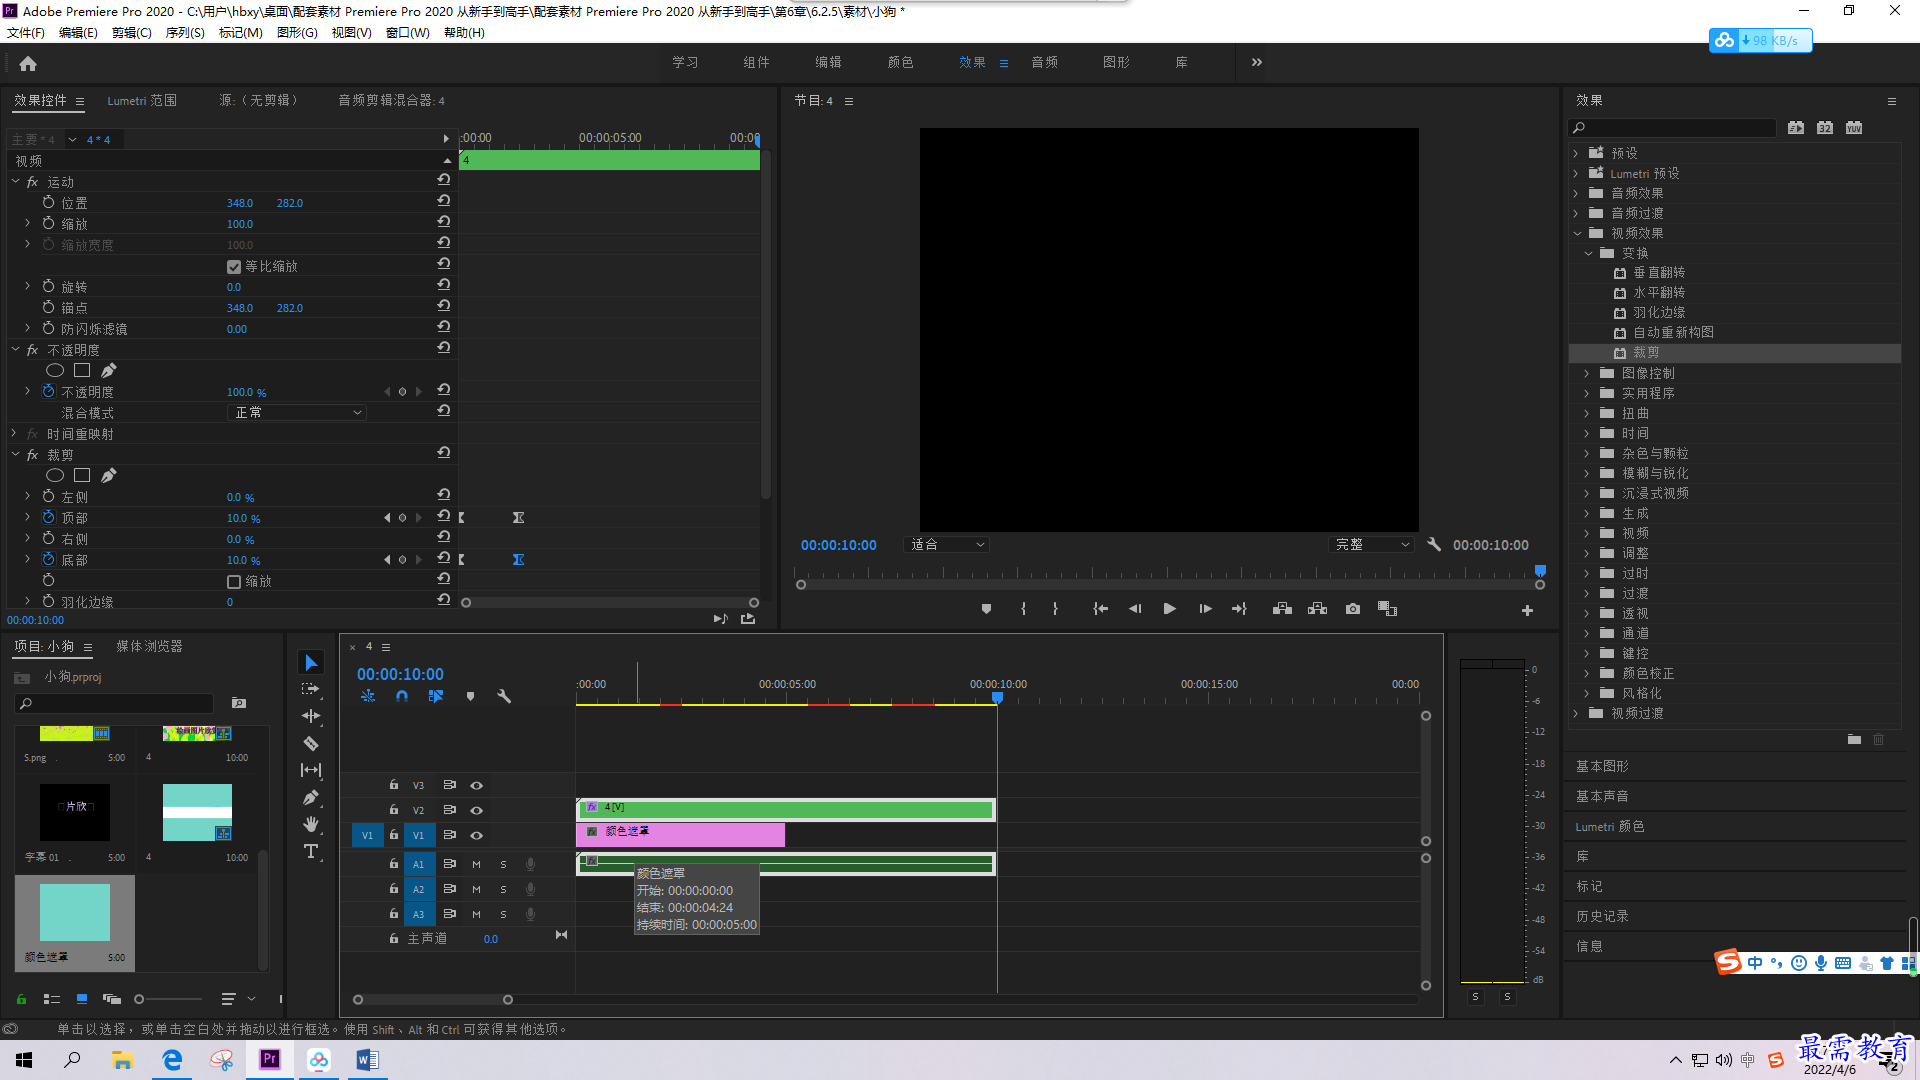The image size is (1920, 1080).
Task: Collapse 变换 folder
Action: (1588, 253)
